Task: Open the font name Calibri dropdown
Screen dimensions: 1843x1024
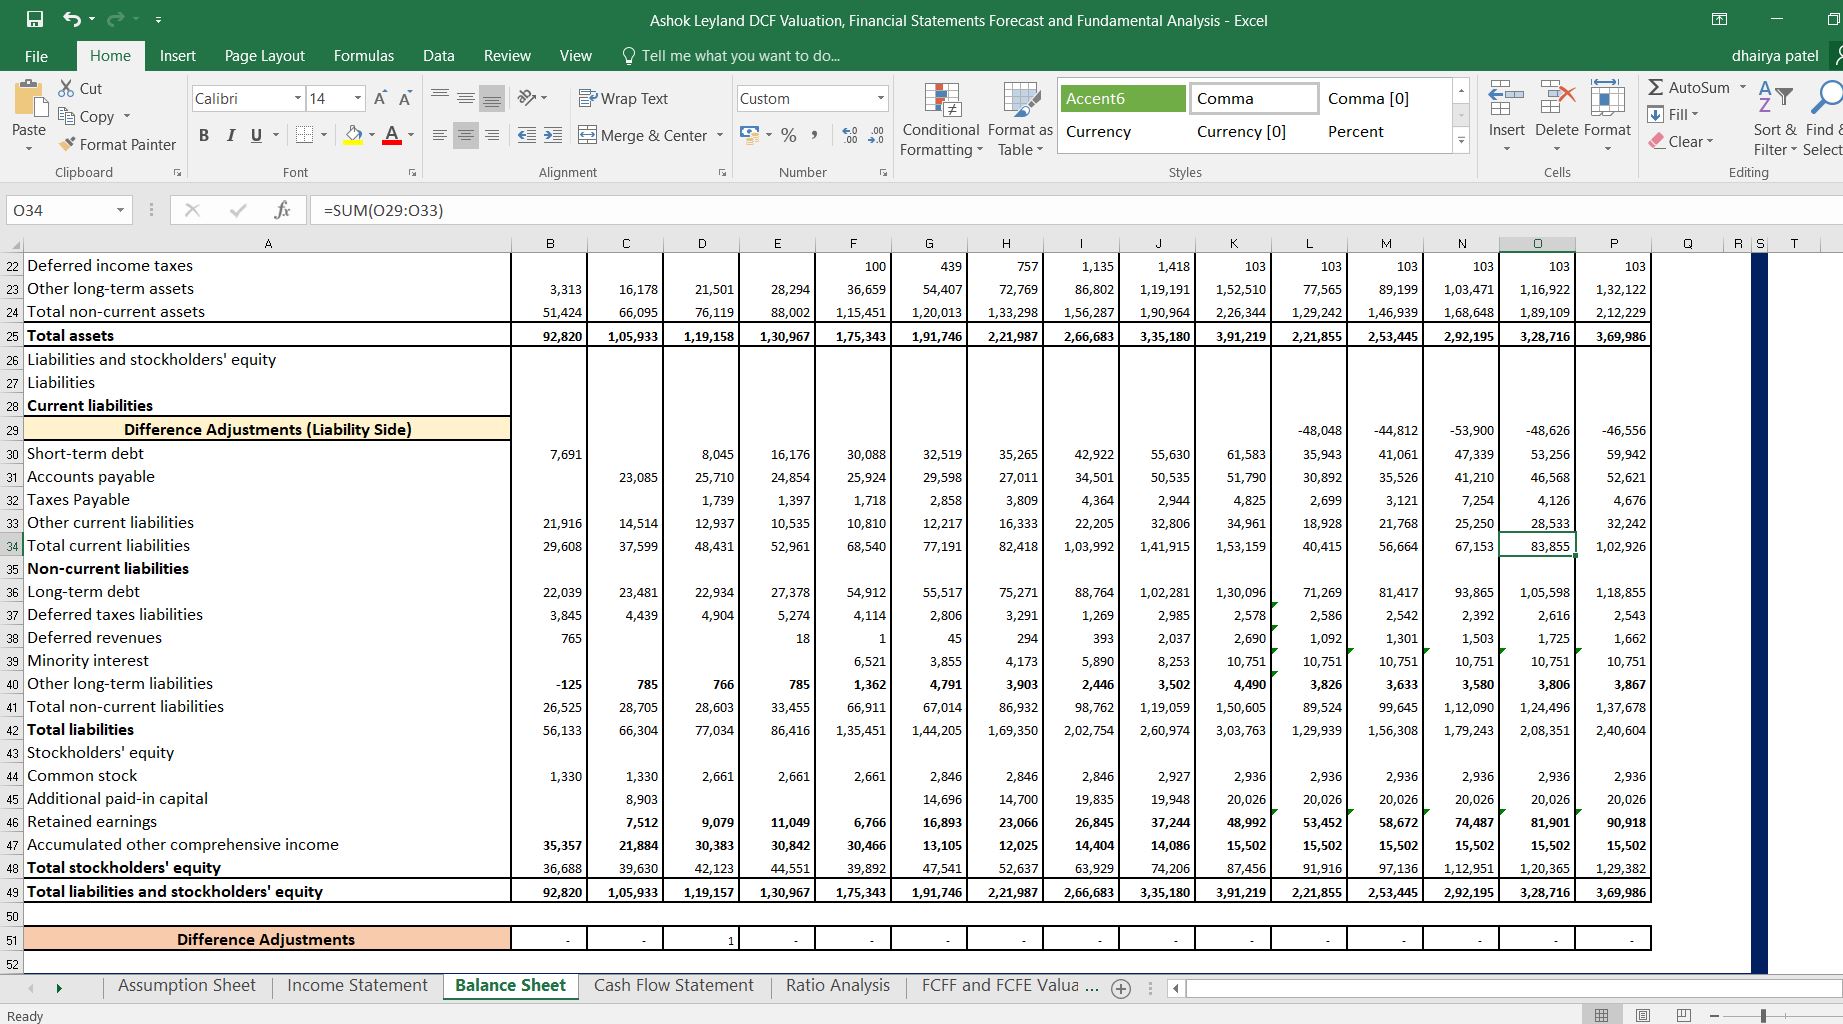Action: coord(297,98)
